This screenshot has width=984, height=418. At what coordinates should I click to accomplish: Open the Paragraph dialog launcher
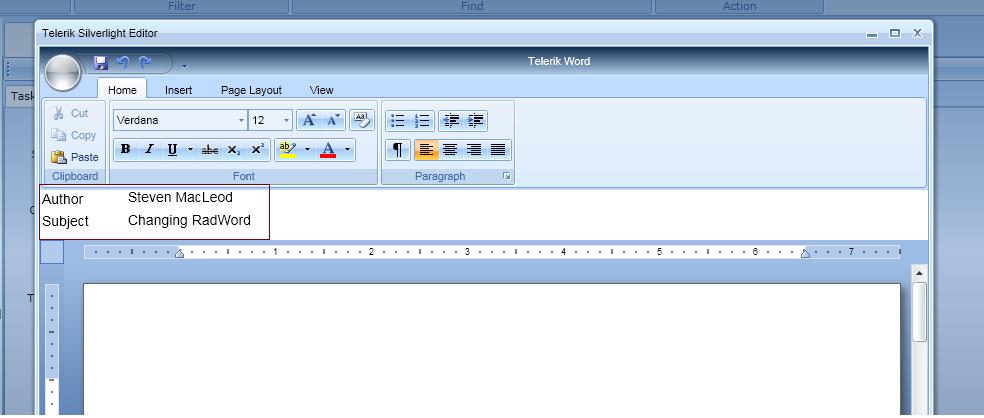(x=506, y=177)
